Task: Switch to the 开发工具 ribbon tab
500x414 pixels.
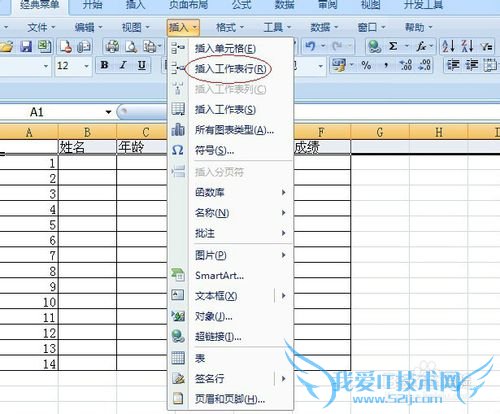Action: tap(423, 5)
